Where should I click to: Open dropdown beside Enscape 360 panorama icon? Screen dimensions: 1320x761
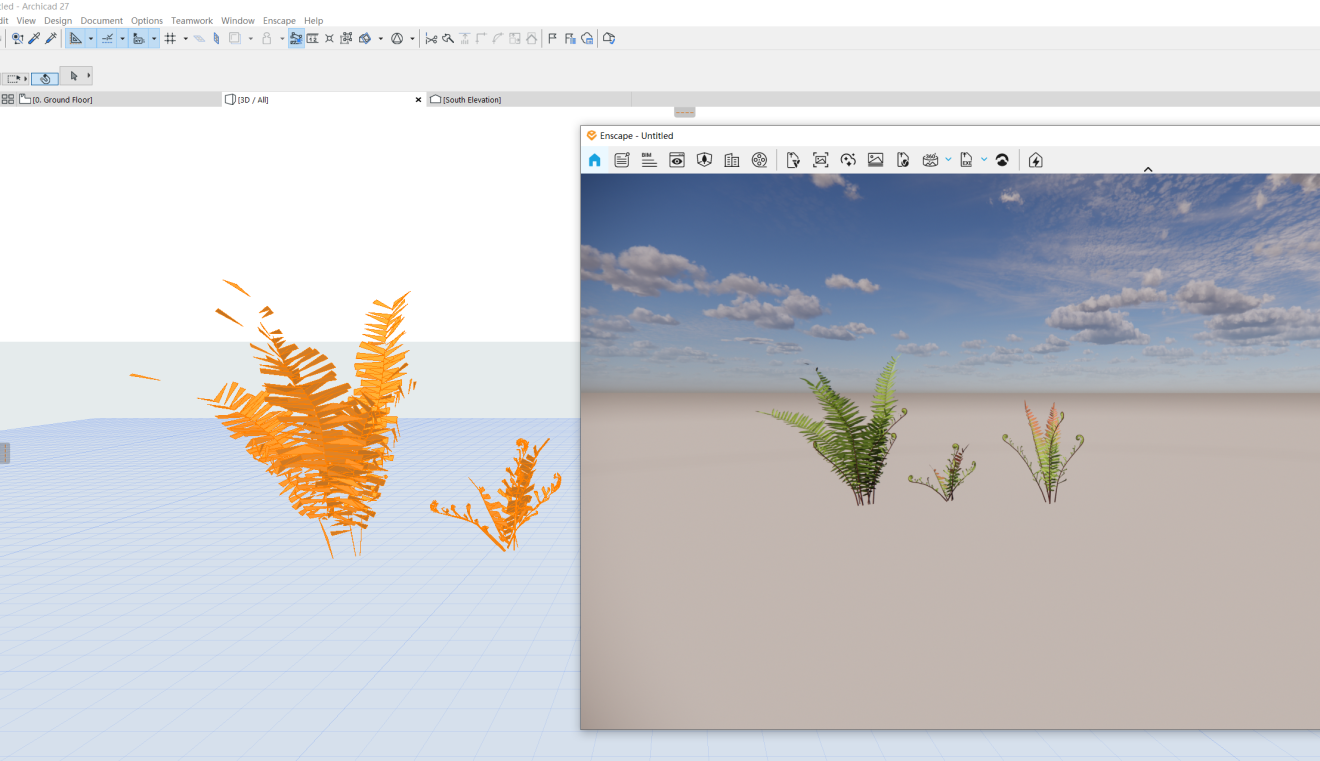pos(948,160)
